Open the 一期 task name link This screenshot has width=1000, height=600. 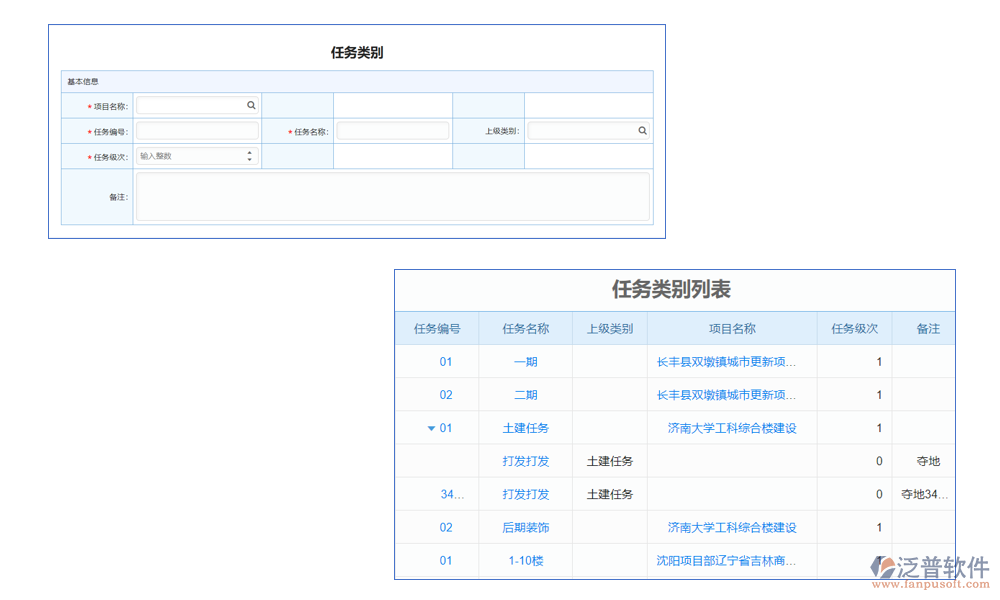525,361
